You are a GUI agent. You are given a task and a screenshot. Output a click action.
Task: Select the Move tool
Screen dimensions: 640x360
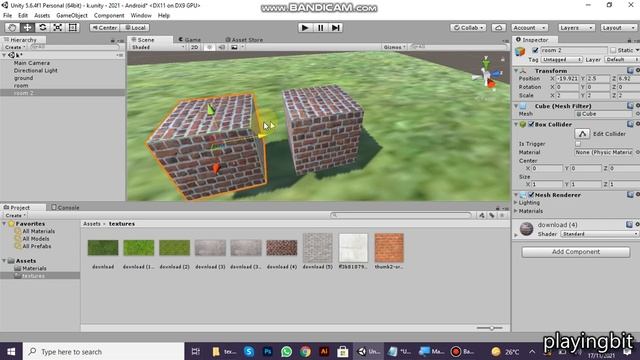(x=27, y=27)
